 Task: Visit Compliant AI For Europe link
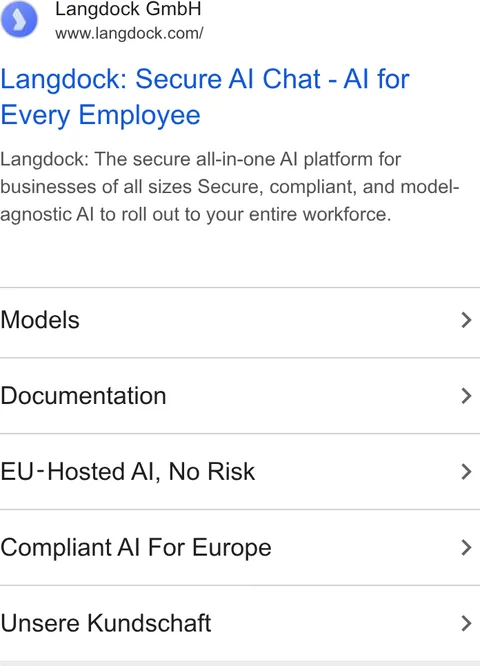click(240, 547)
